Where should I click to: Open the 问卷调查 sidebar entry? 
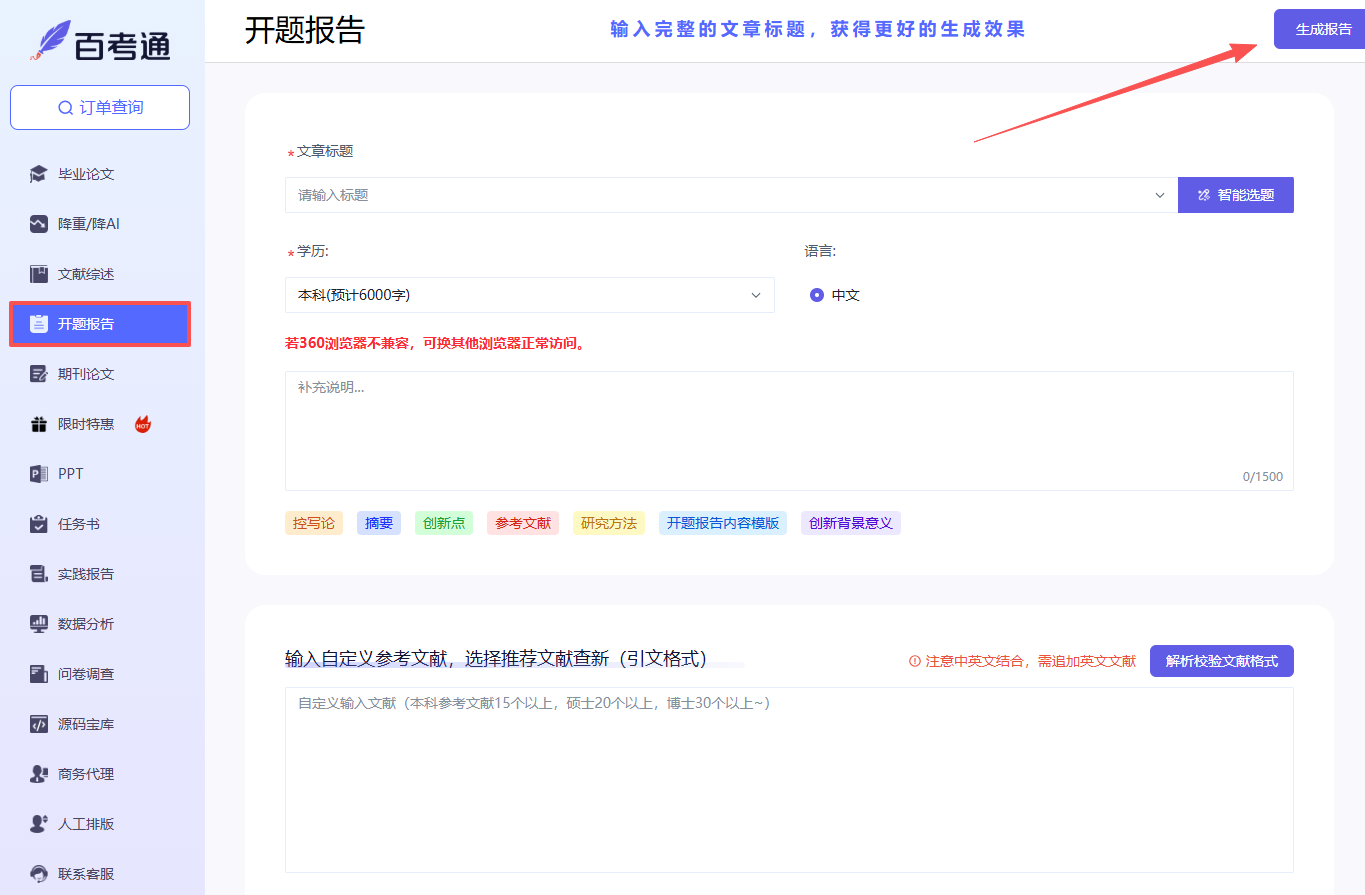tap(86, 674)
